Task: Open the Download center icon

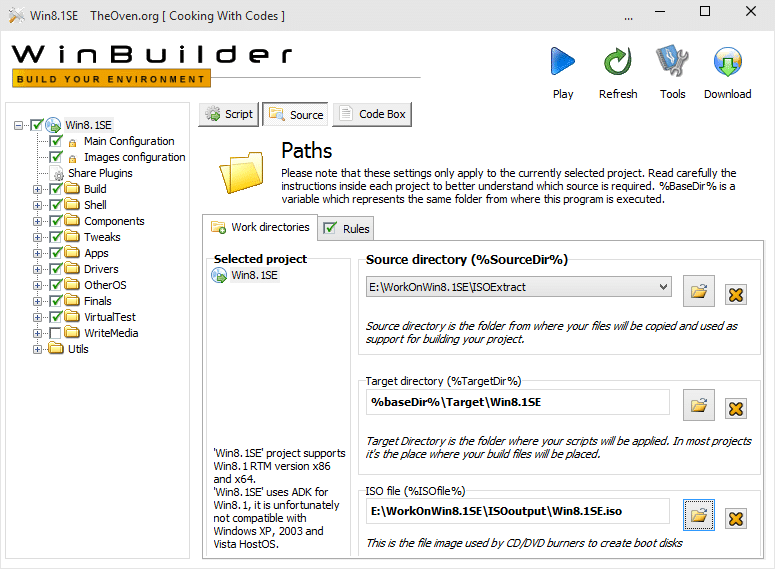Action: coord(727,64)
